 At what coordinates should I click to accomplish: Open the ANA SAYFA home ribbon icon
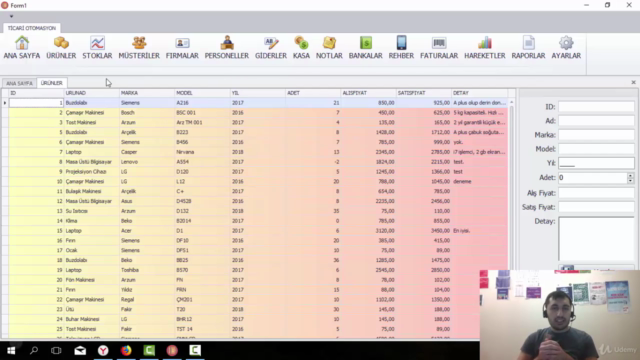tap(22, 48)
